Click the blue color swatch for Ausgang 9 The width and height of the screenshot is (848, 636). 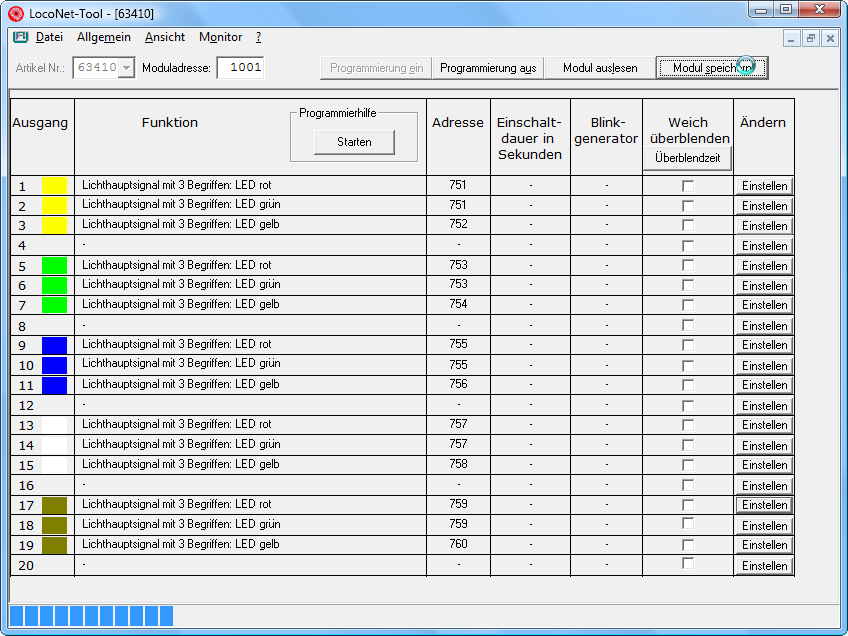(x=55, y=345)
